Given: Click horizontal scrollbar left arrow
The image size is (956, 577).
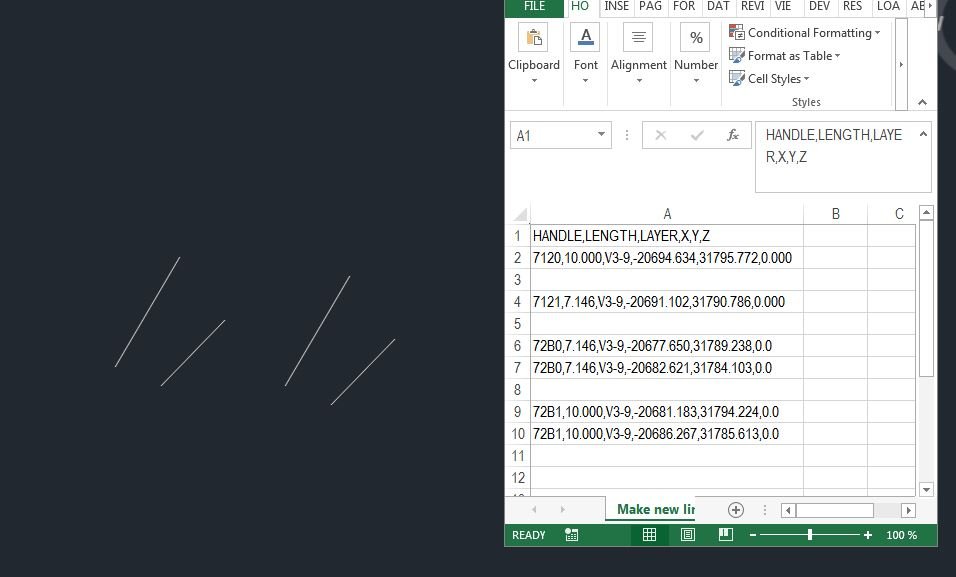Looking at the screenshot, I should pos(788,510).
